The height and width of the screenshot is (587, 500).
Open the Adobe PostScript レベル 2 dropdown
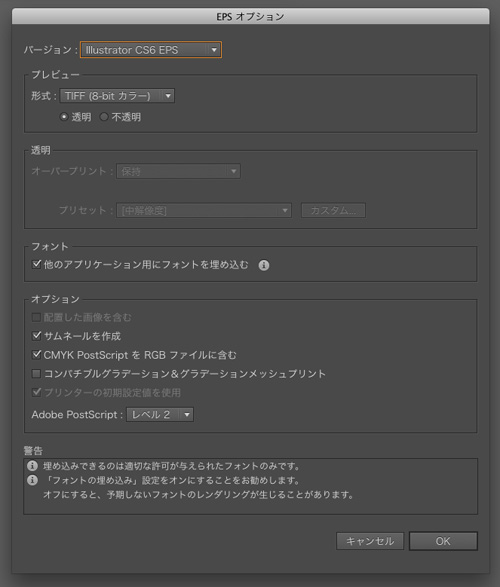[160, 414]
